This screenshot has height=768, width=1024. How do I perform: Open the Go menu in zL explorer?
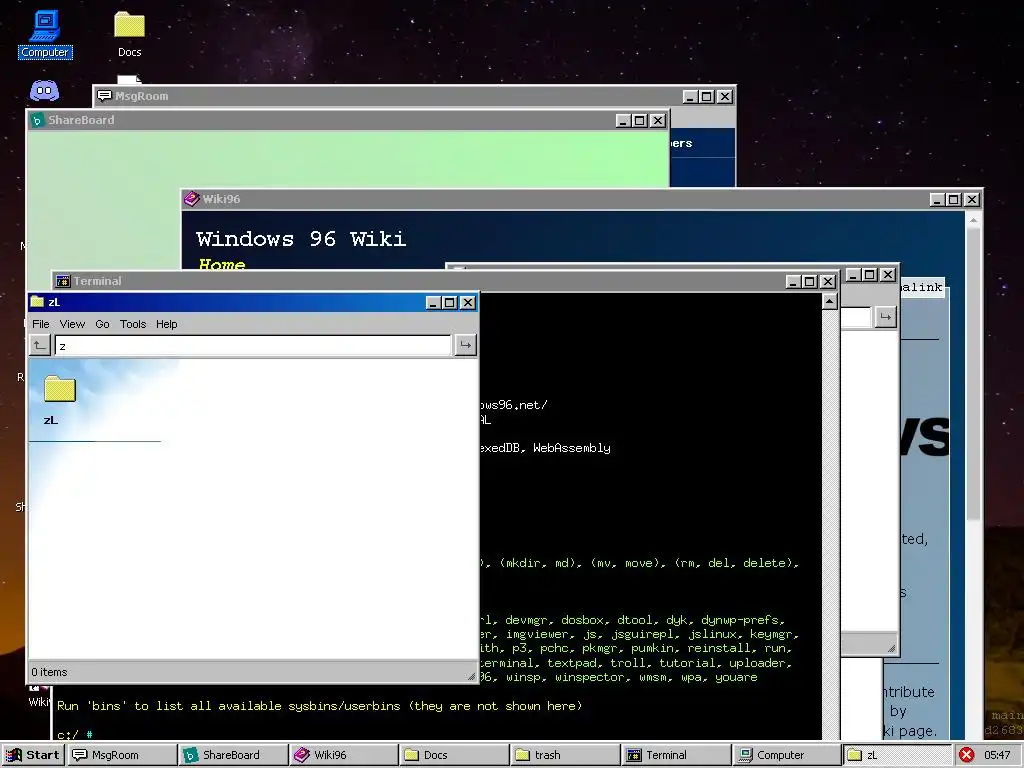[x=102, y=324]
